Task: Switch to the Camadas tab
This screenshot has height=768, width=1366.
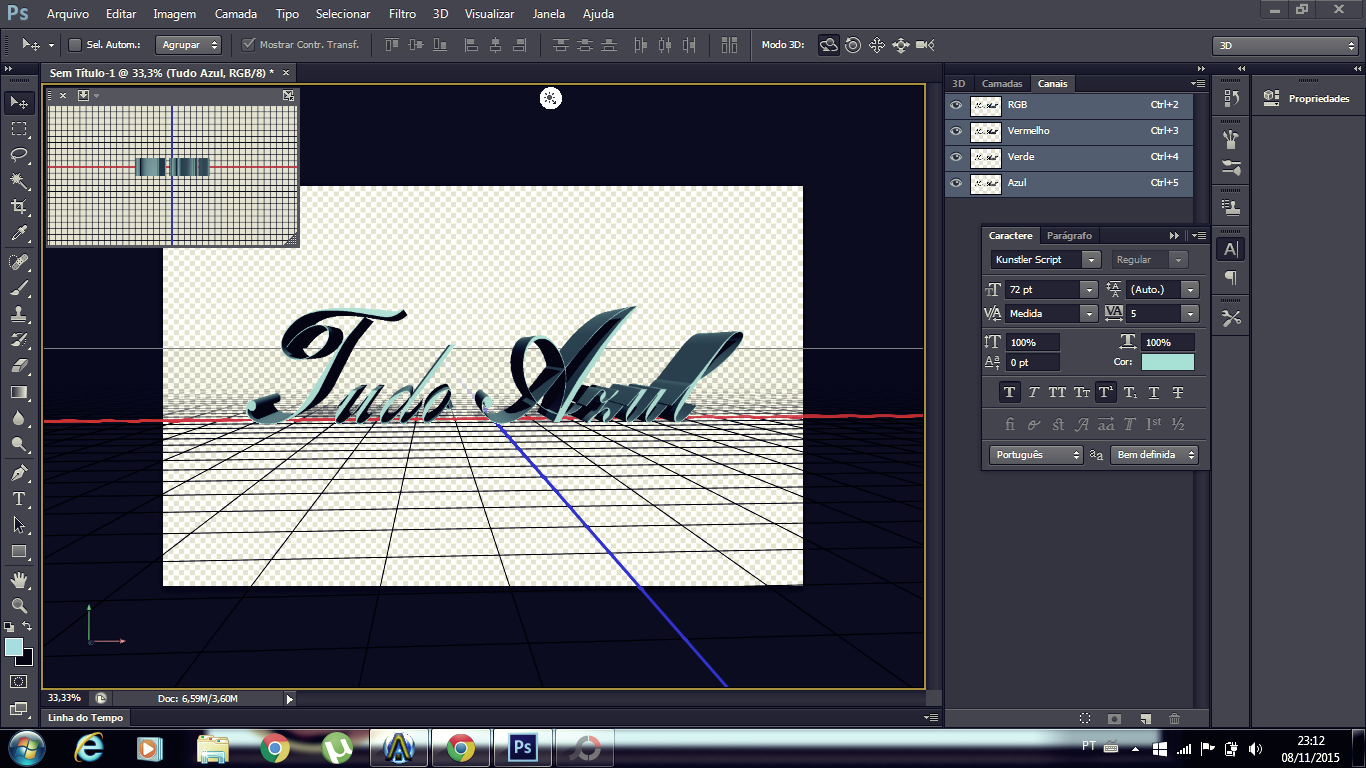Action: [1002, 84]
